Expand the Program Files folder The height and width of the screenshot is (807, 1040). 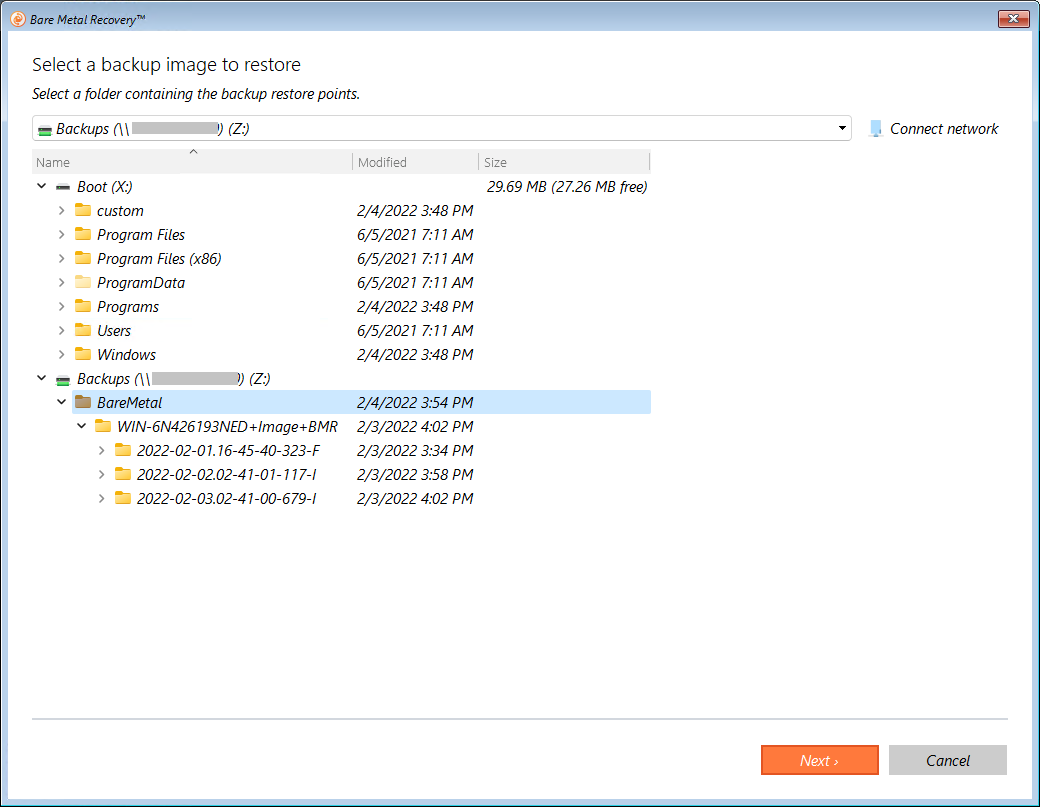click(x=61, y=235)
